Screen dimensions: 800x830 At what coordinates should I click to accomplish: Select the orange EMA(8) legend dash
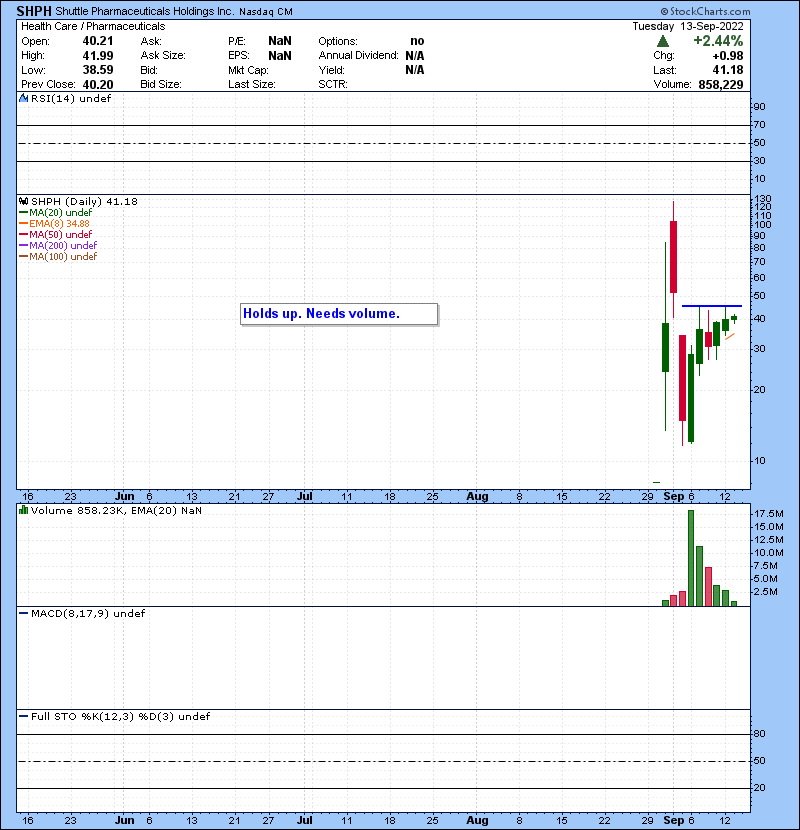coord(23,224)
